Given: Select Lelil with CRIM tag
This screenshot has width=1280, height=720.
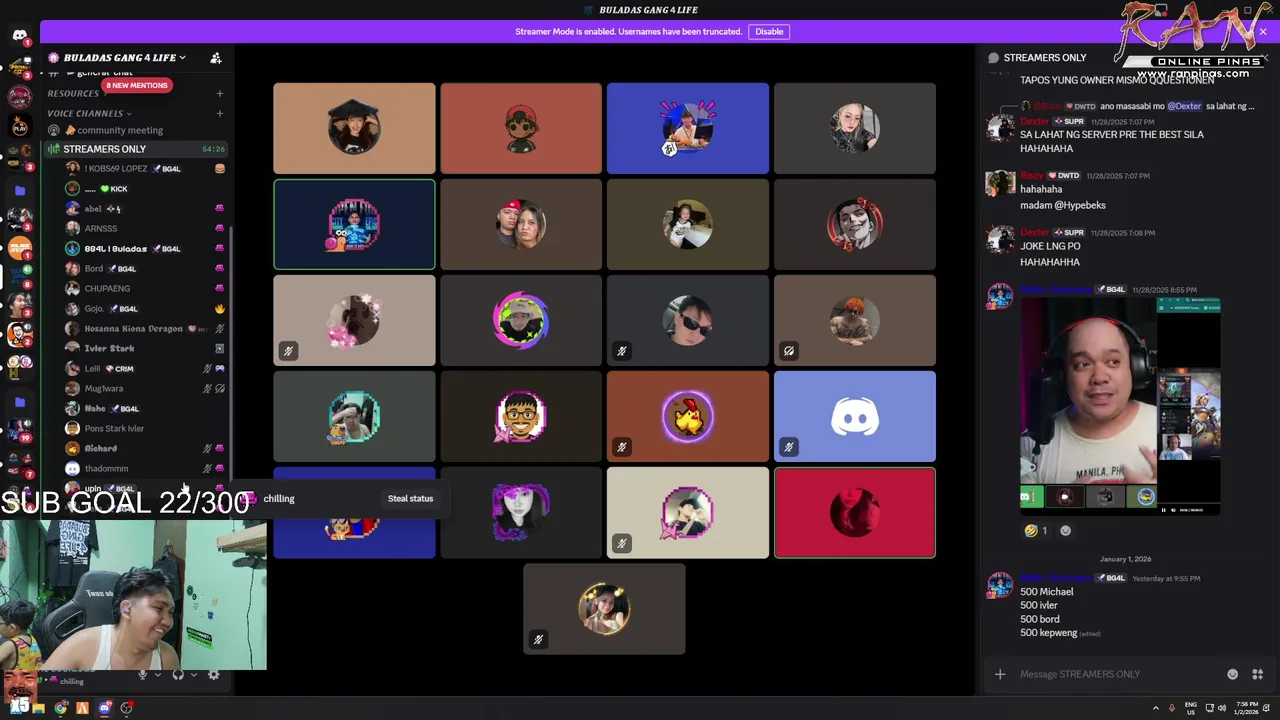Looking at the screenshot, I should coord(146,368).
